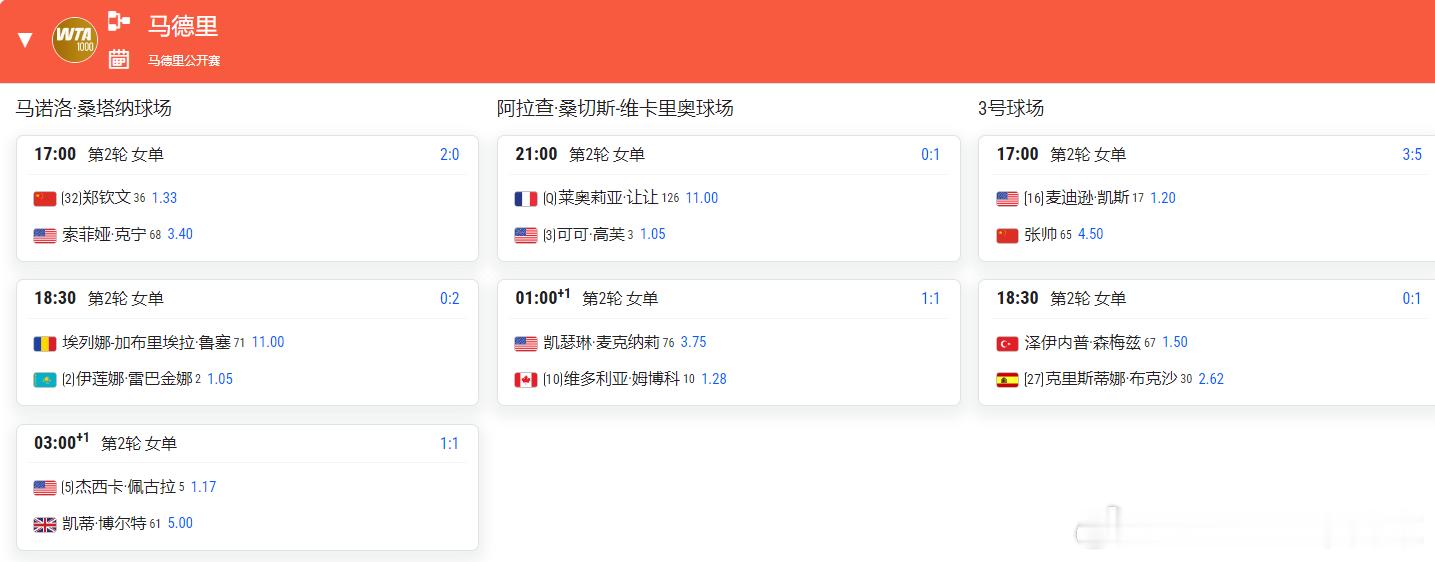
Task: Select odds 1.50 for 森梅兹
Action: point(1175,342)
